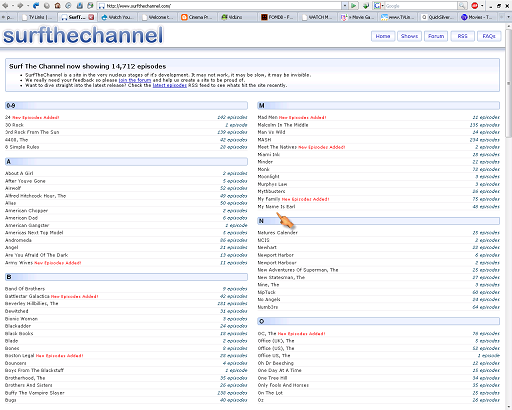Stop loading with the stop icon
The image size is (512, 410).
pyautogui.click(x=47, y=6)
